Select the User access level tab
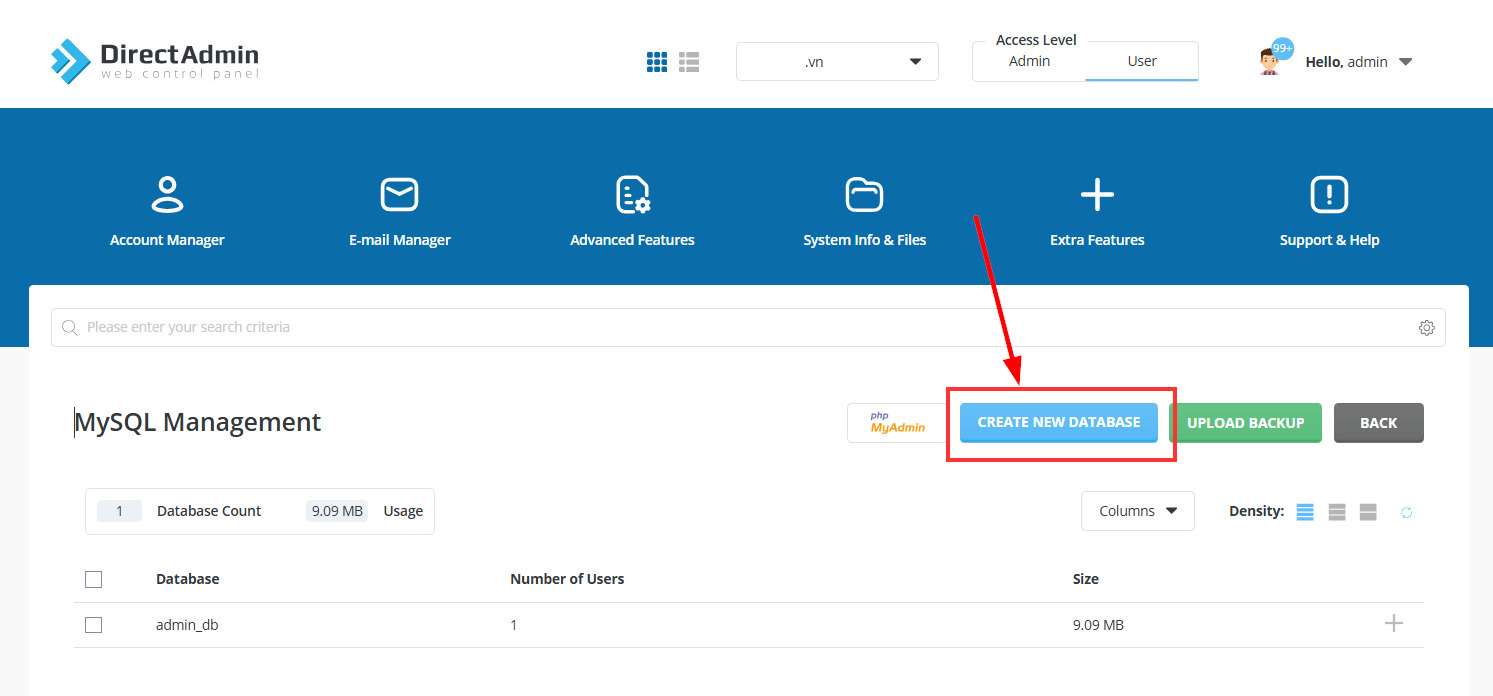The width and height of the screenshot is (1493, 696). tap(1142, 61)
